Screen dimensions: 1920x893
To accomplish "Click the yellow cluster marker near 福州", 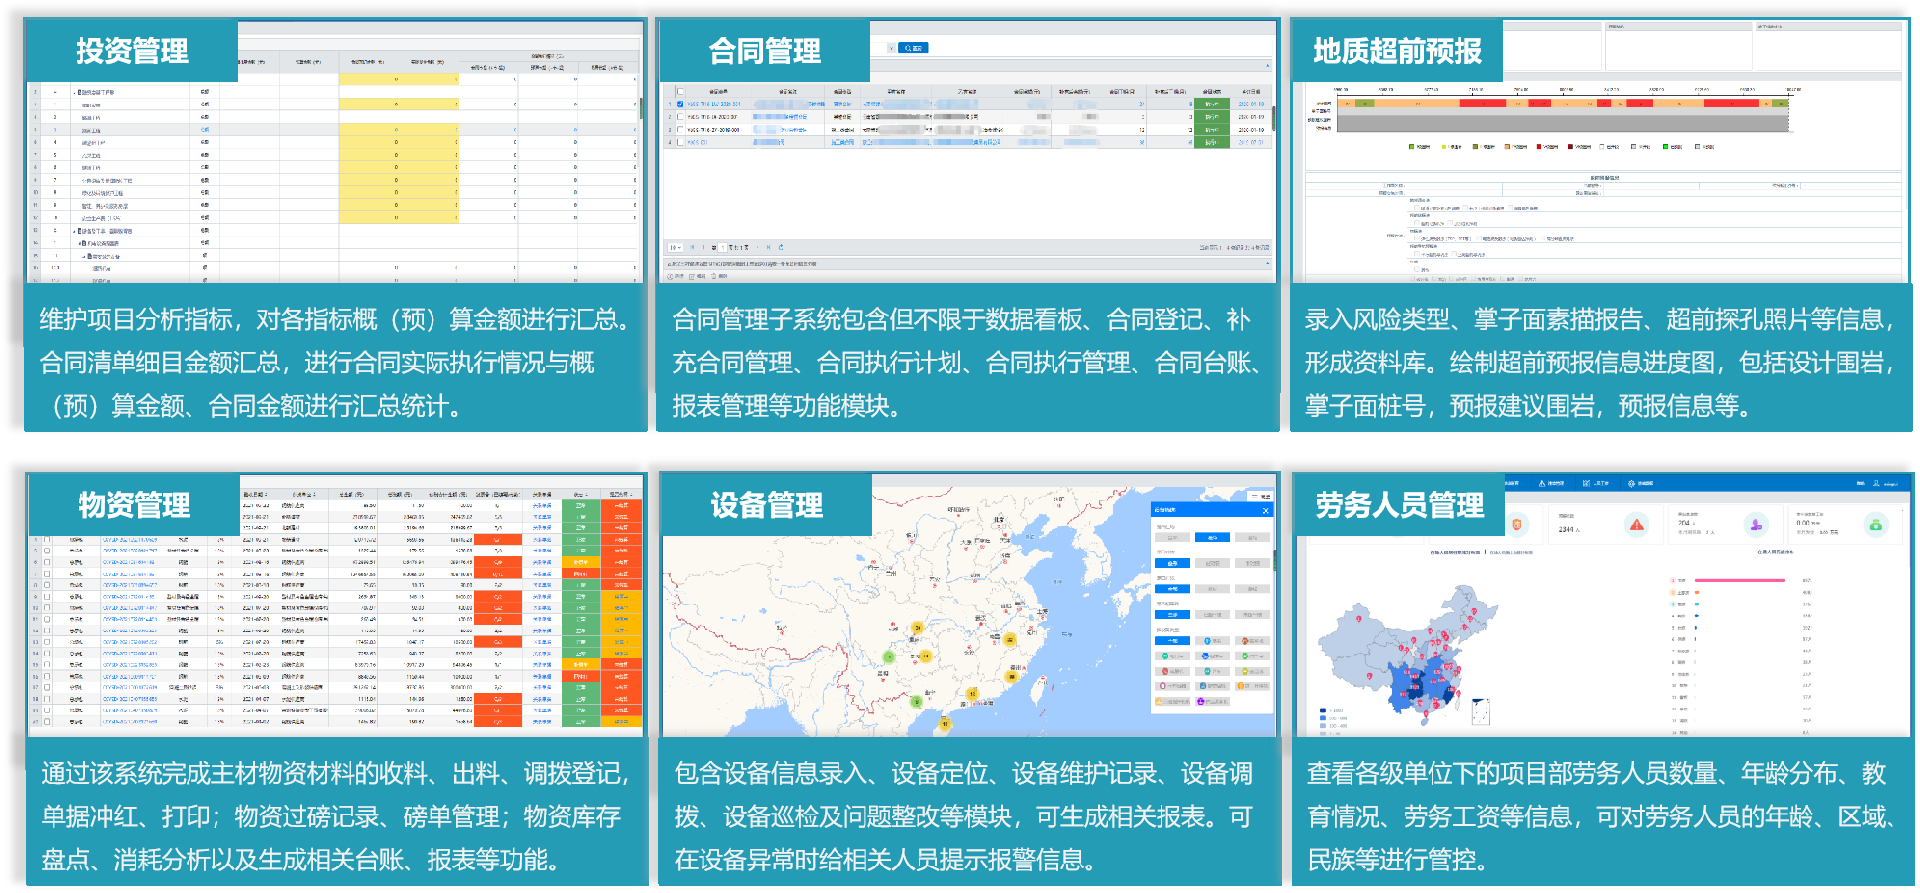I will click(x=1012, y=677).
